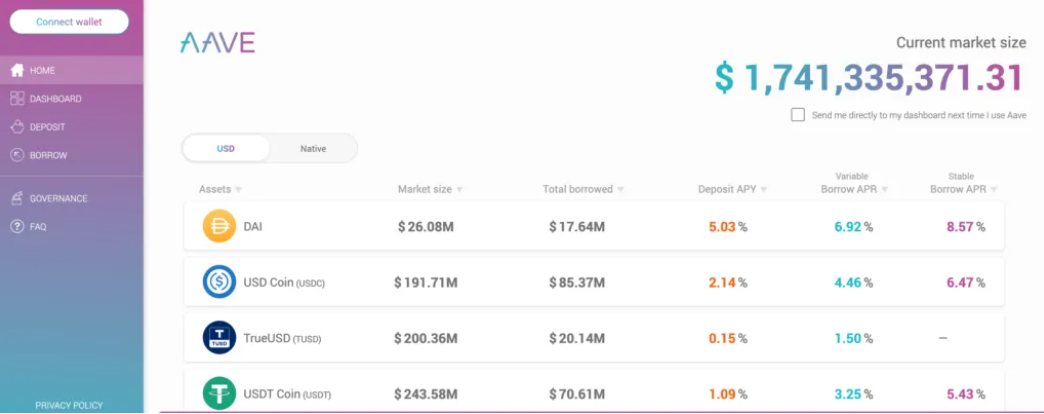Screen dimensions: 1044x414
Task: Sort by Total borrowed column
Action: point(621,190)
